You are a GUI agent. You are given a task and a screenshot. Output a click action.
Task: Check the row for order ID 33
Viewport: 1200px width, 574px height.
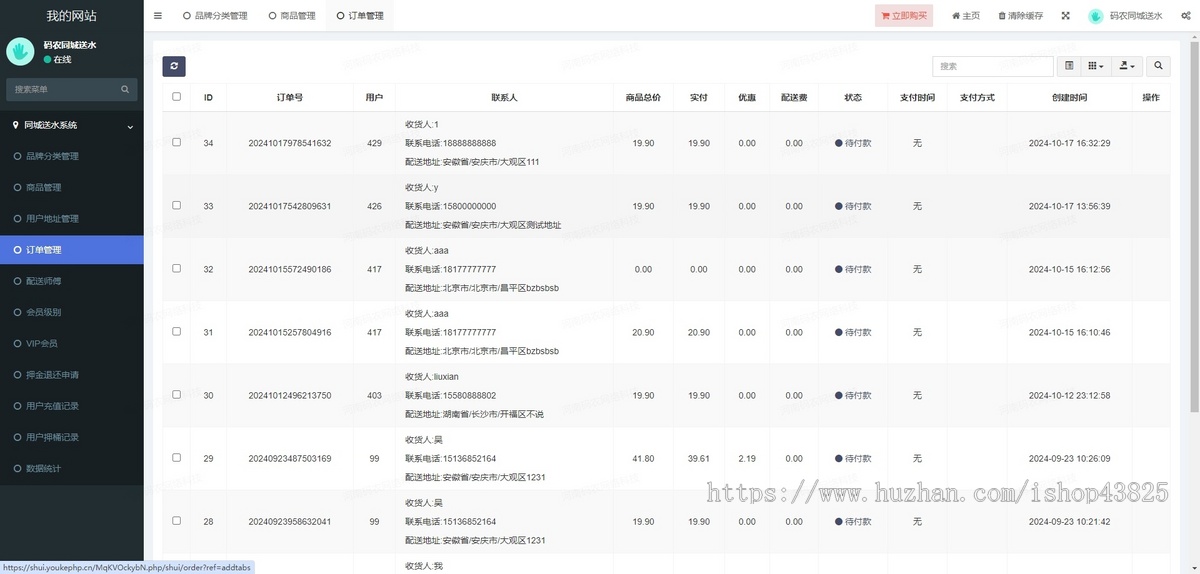point(177,205)
